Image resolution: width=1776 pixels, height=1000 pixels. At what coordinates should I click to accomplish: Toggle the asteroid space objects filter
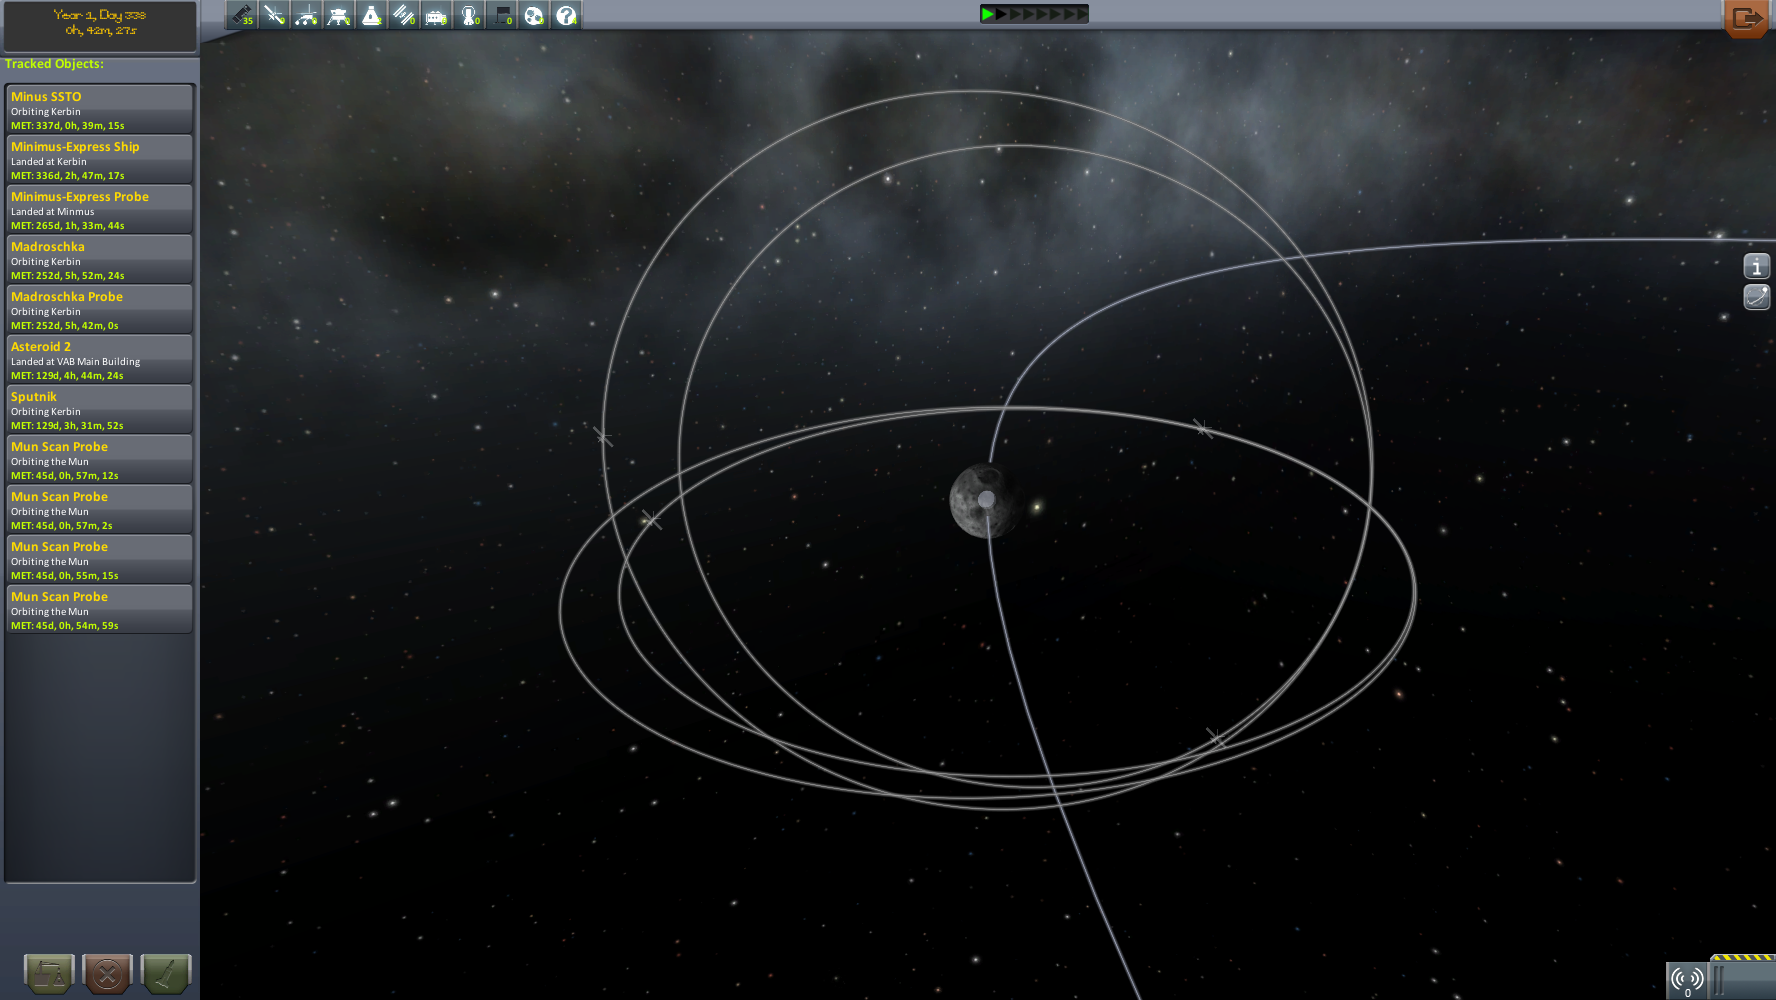534,15
